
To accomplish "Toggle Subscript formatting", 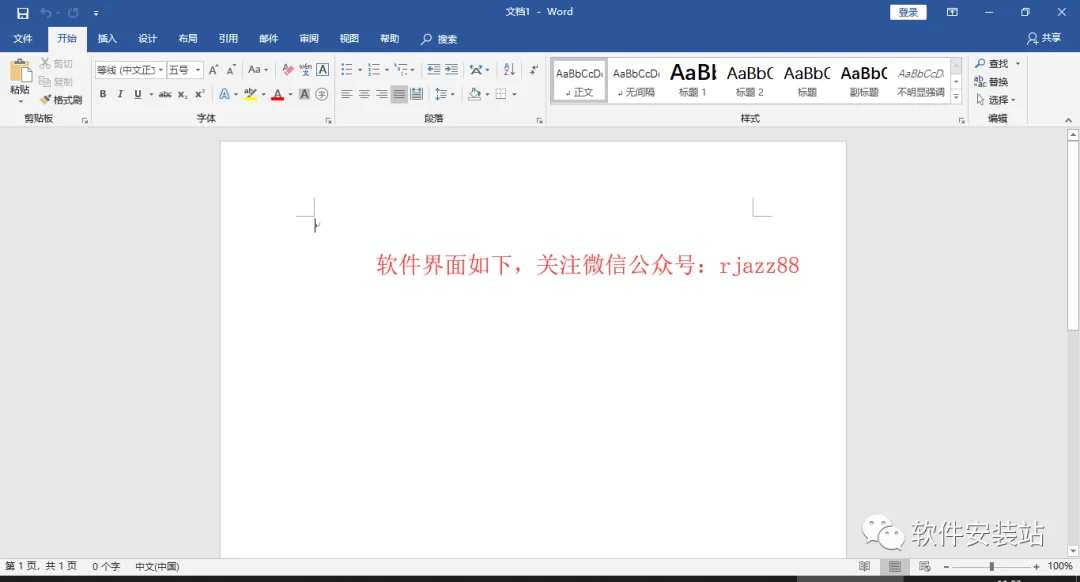I will pos(182,94).
